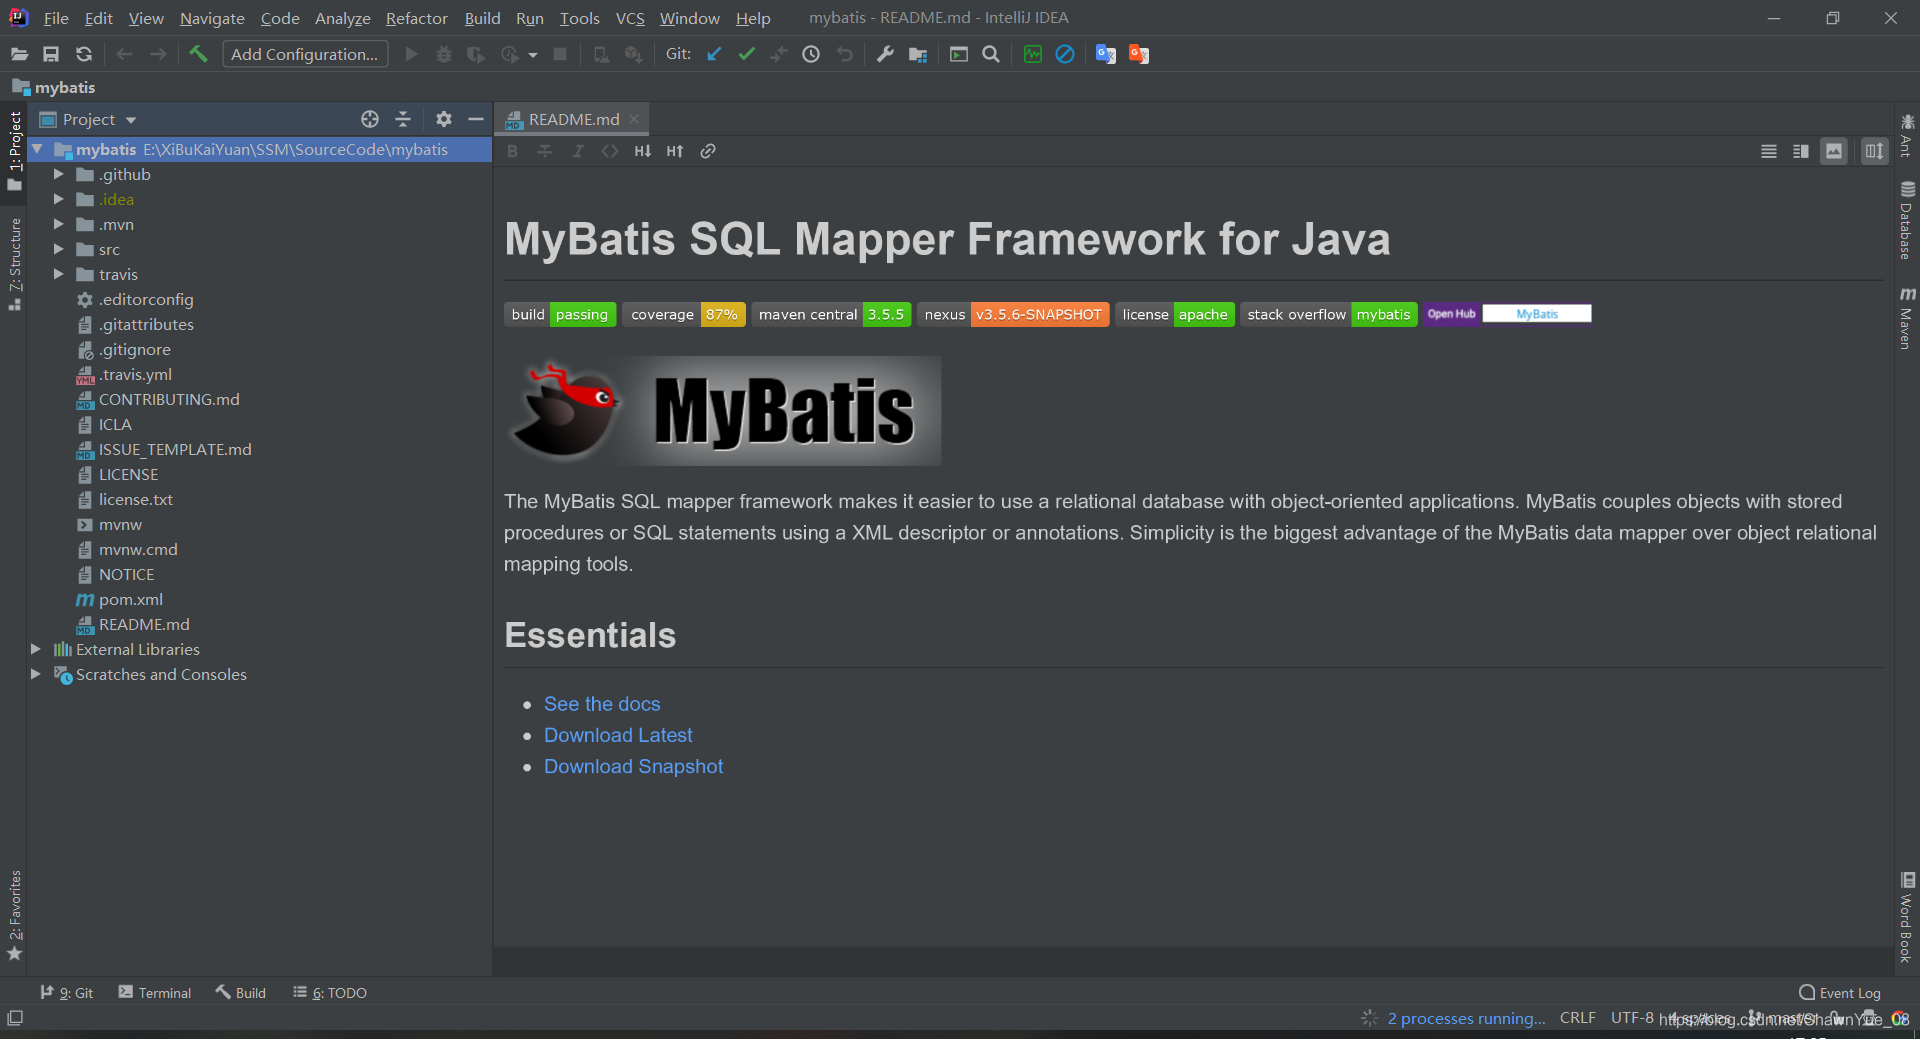Toggle the Database tool window
Screen dimensions: 1920x1039
pos(1907,220)
